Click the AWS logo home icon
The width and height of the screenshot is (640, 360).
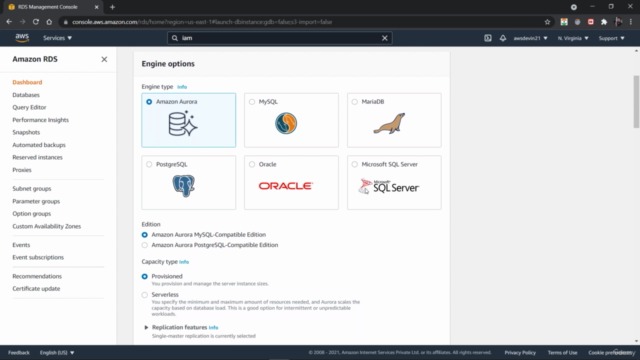(22, 38)
